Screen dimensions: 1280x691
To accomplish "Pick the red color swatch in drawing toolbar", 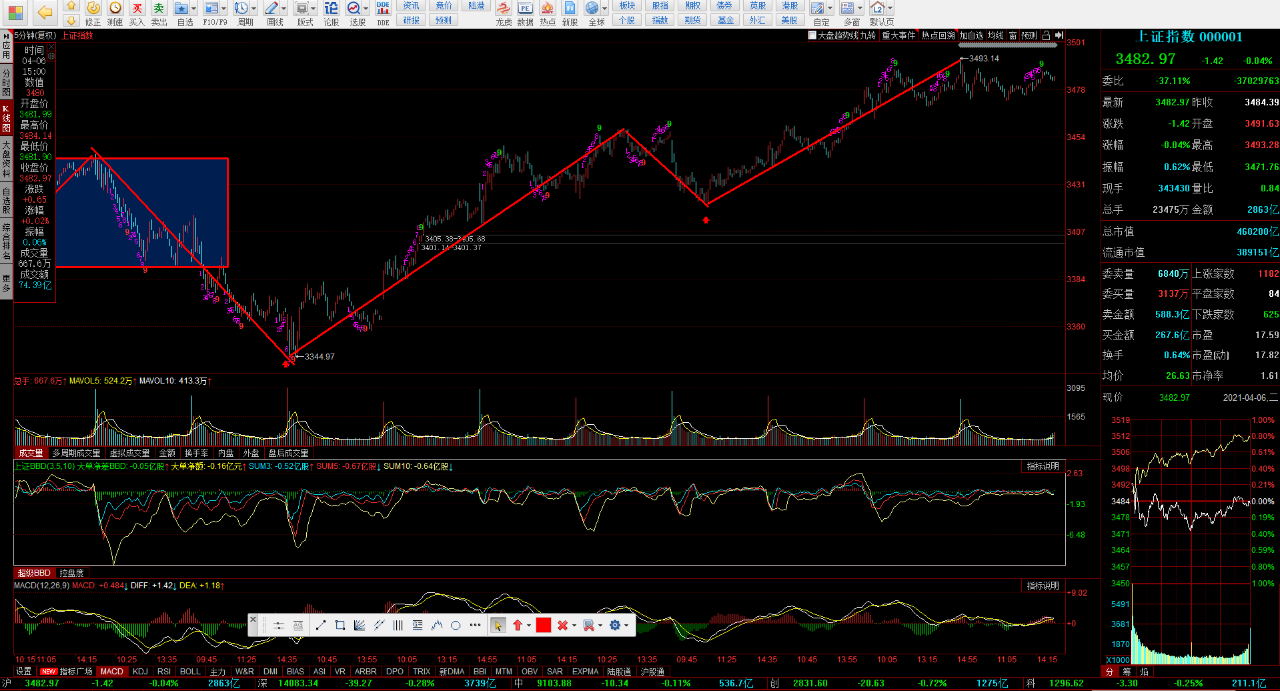I will [x=543, y=625].
